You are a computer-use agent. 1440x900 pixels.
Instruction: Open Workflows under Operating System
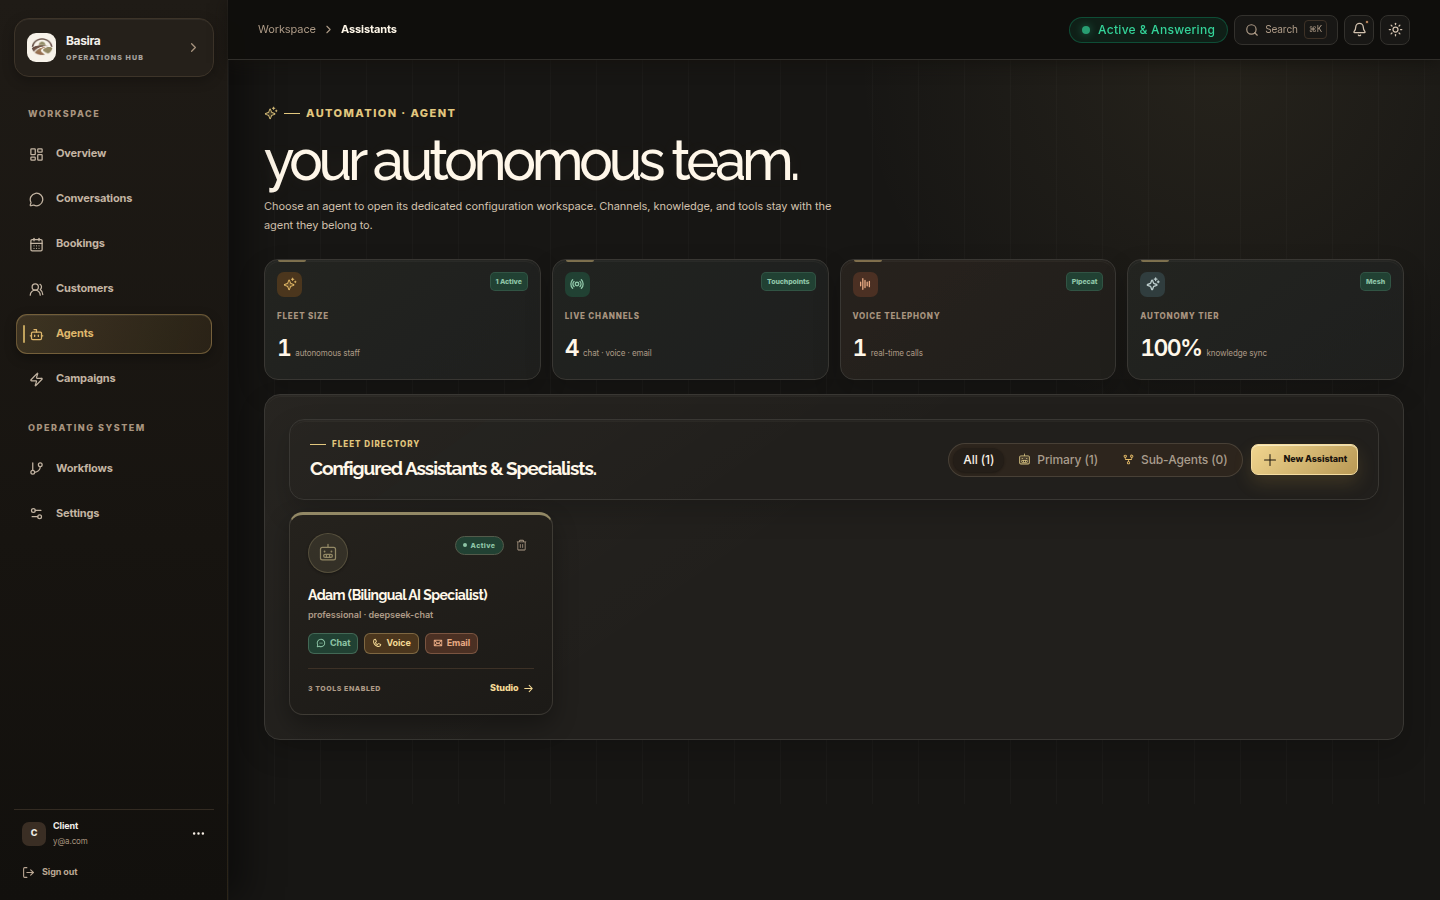[114, 469]
